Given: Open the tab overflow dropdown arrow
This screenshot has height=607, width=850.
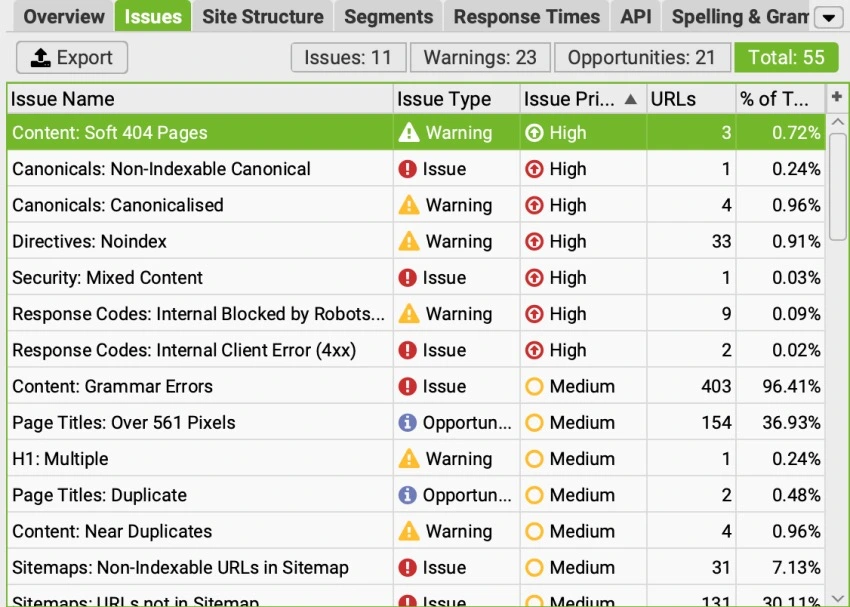Looking at the screenshot, I should [x=829, y=17].
